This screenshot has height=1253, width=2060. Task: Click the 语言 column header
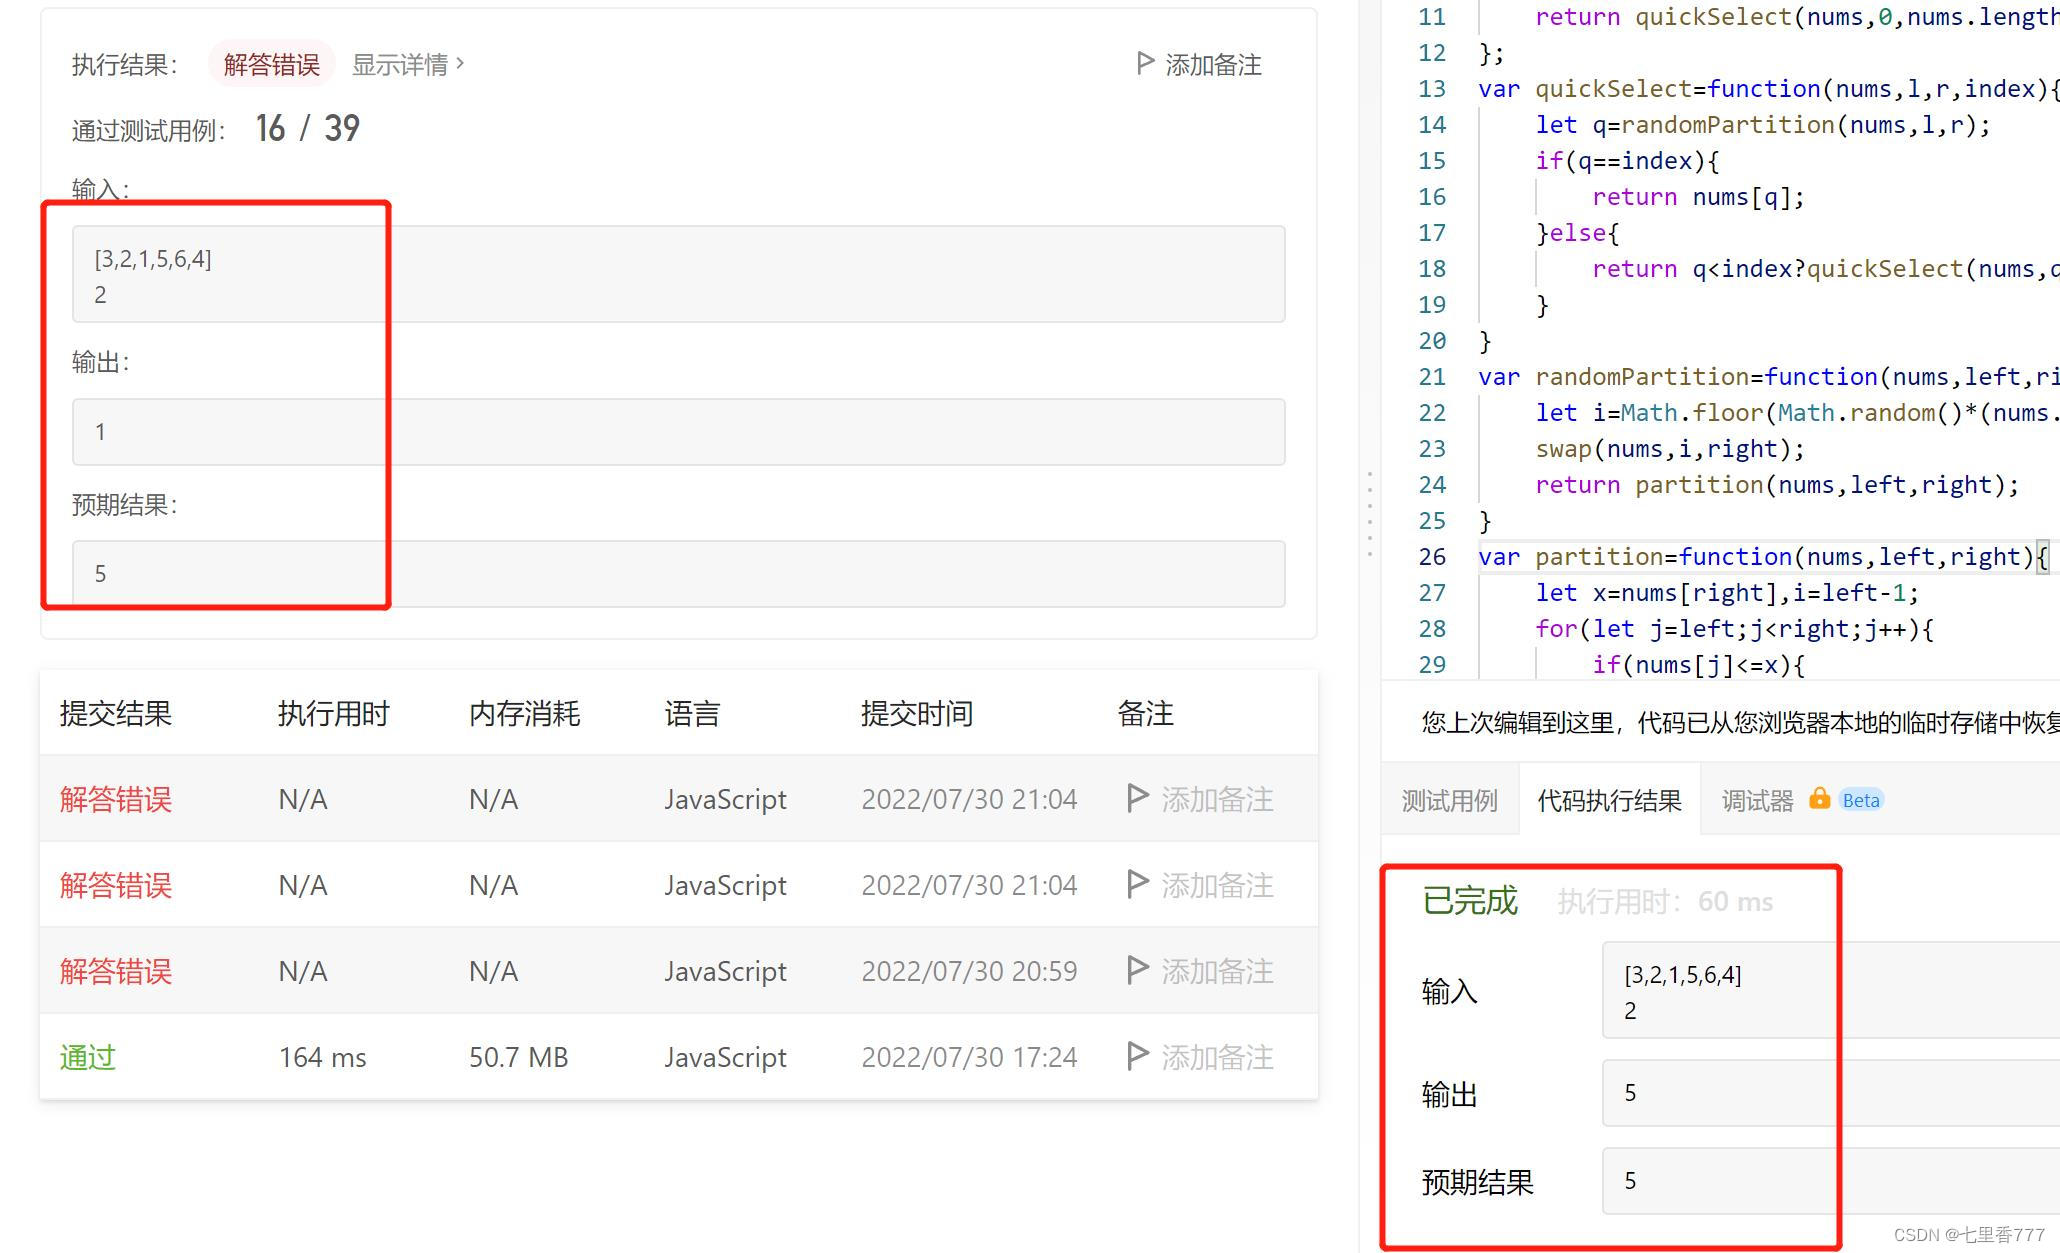point(692,713)
